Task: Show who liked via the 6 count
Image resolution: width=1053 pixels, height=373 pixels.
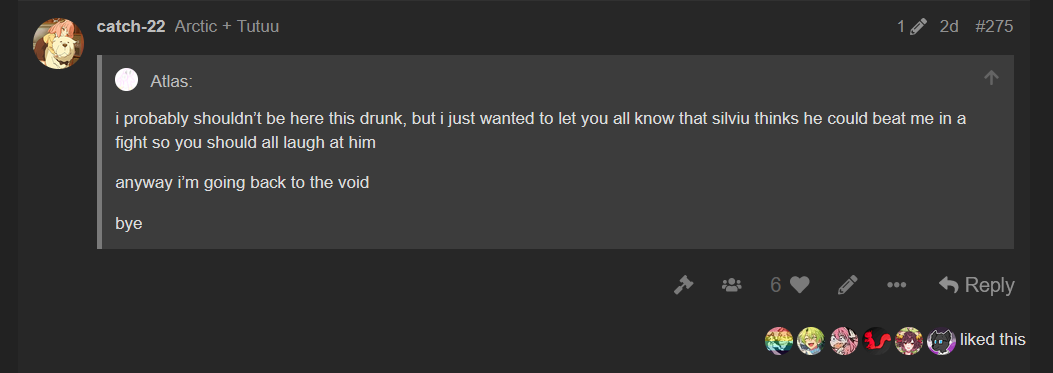Action: [x=776, y=285]
